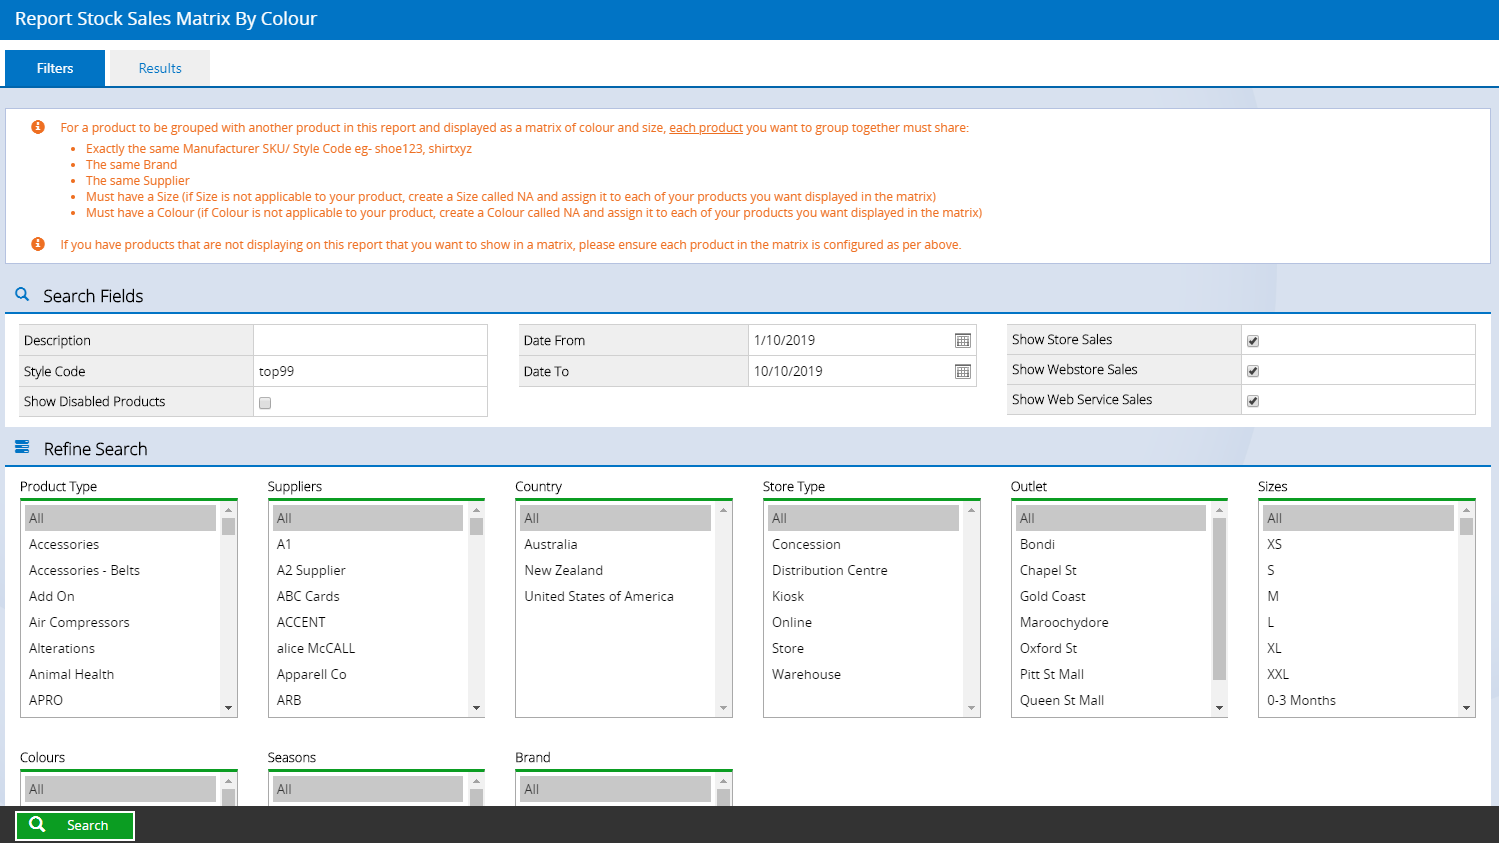The width and height of the screenshot is (1499, 843).
Task: Select Kiosk store type
Action: [x=863, y=596]
